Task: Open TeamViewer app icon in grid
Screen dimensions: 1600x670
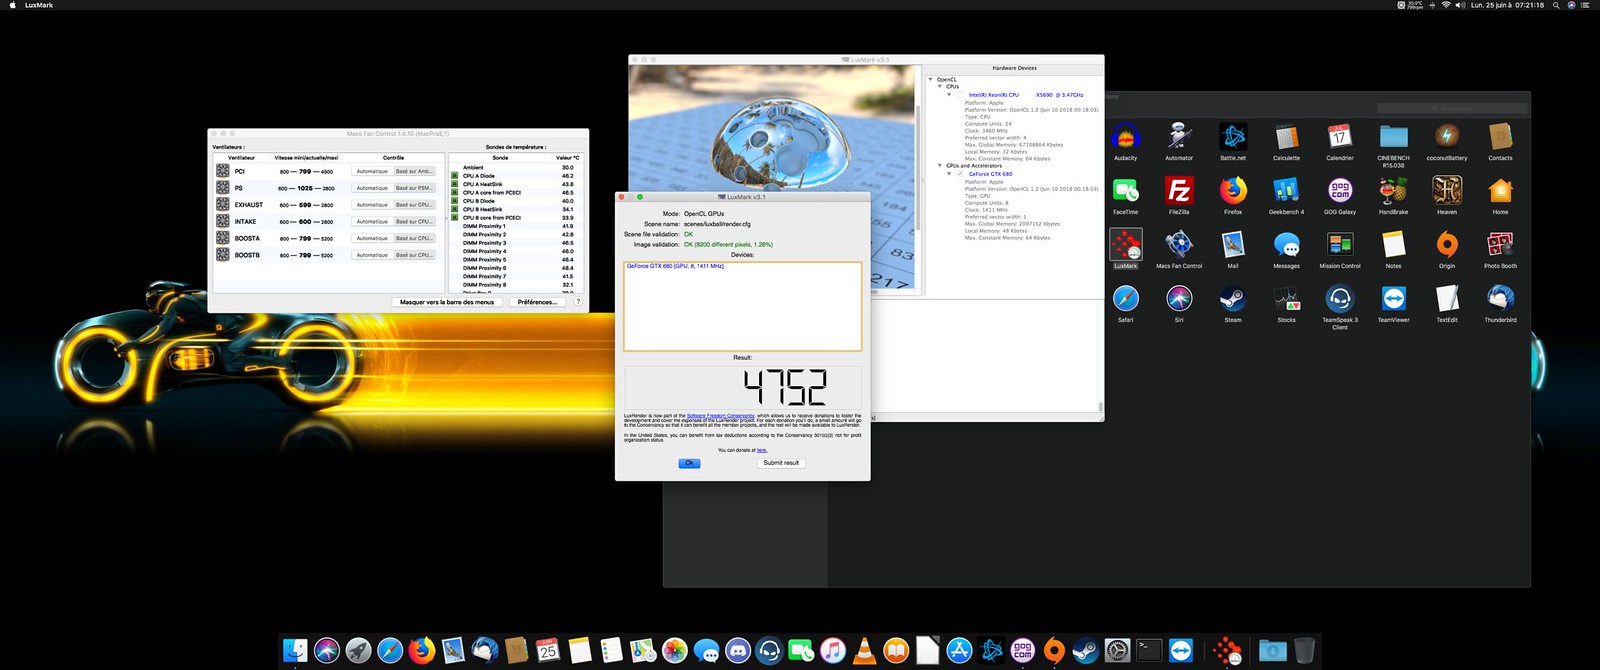Action: coord(1393,298)
